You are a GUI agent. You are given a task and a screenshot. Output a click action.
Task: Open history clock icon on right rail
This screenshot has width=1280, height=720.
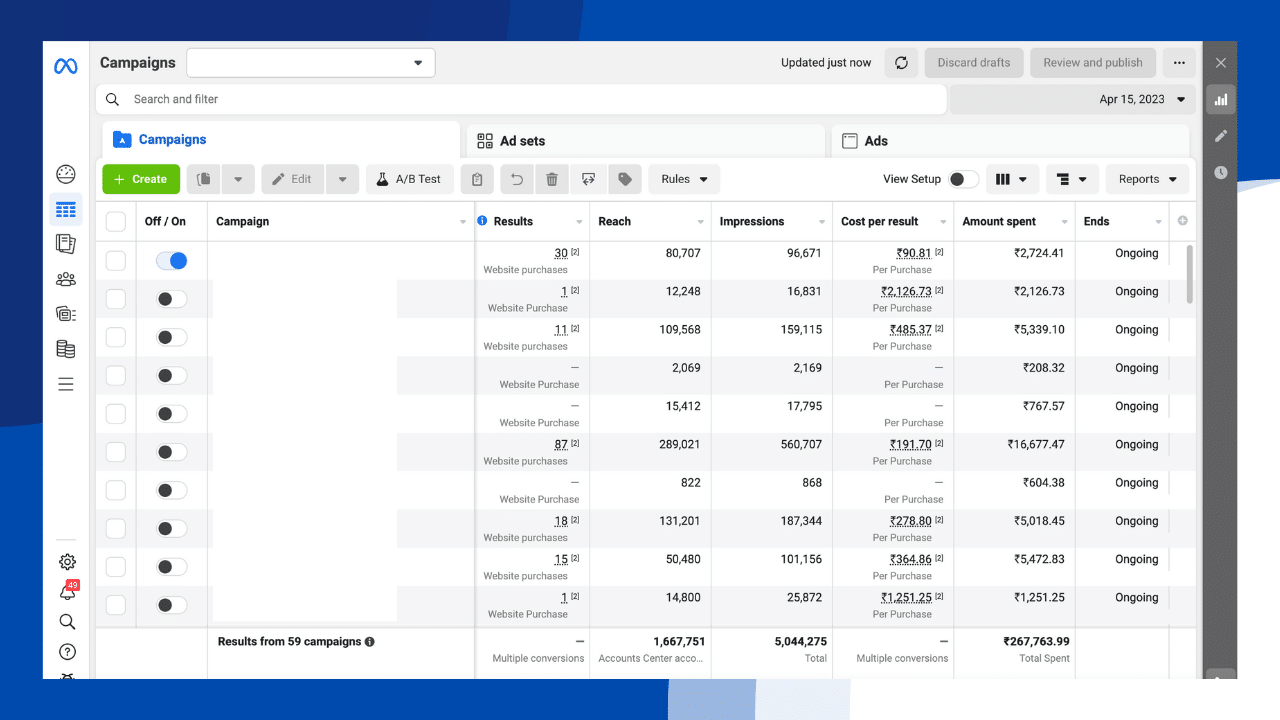[x=1221, y=173]
